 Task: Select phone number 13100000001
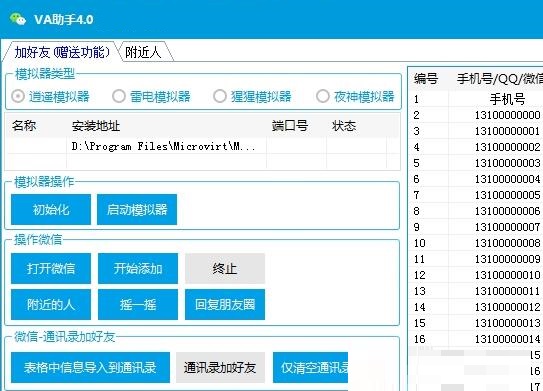point(507,131)
